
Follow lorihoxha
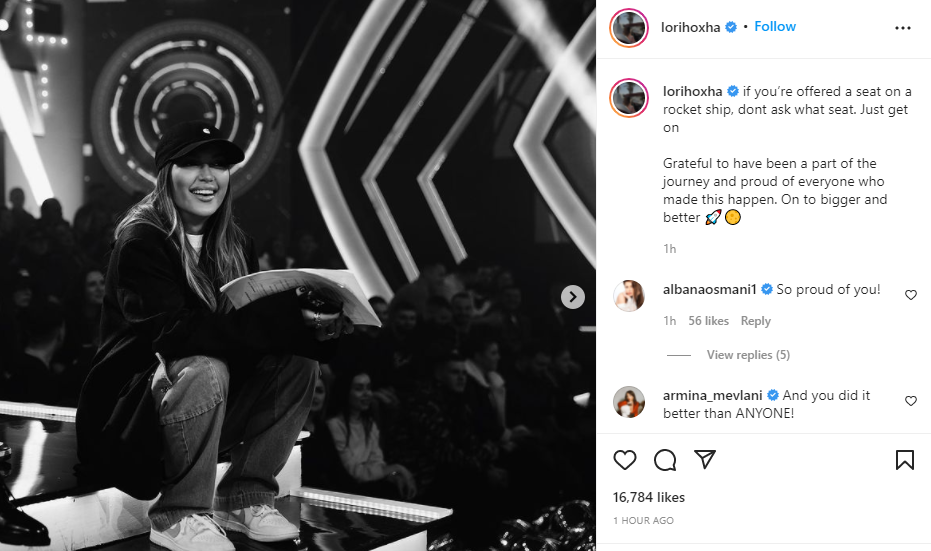pyautogui.click(x=775, y=26)
